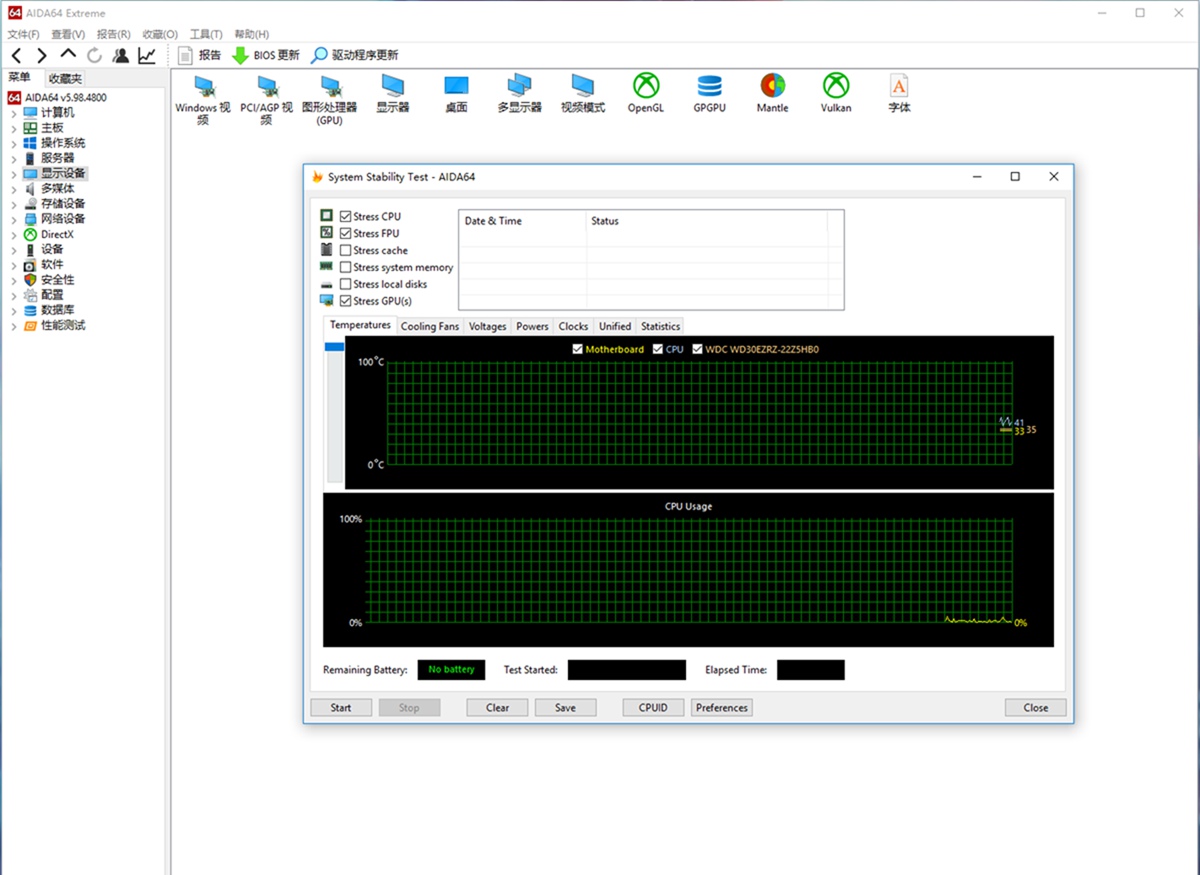The image size is (1200, 875).
Task: Open the 文件(F) menu
Action: coord(24,34)
